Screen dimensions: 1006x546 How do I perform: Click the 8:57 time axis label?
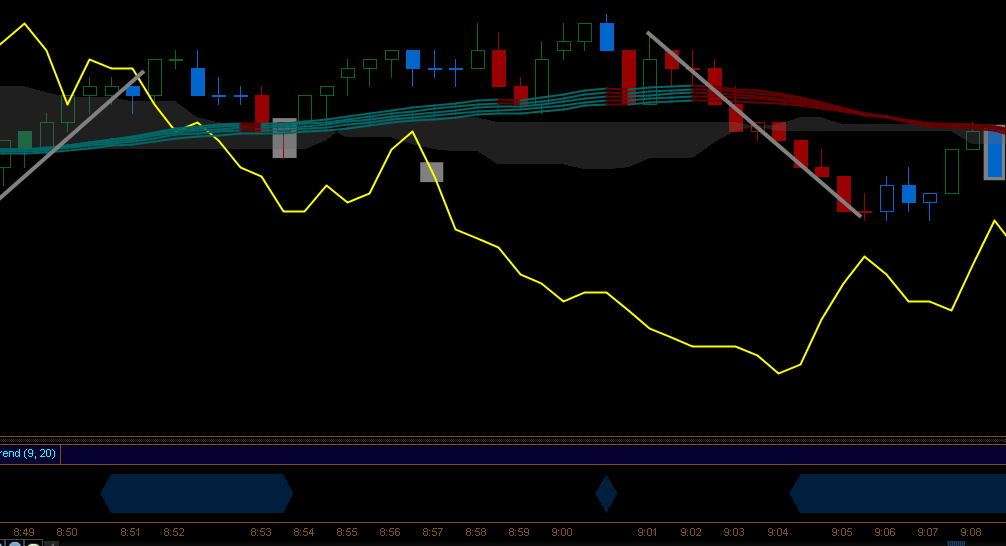[x=432, y=532]
